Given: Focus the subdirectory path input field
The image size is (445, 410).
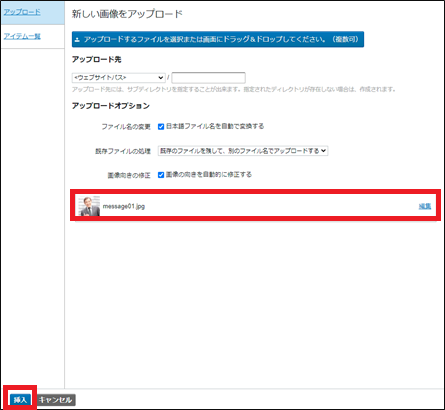Looking at the screenshot, I should tap(208, 78).
